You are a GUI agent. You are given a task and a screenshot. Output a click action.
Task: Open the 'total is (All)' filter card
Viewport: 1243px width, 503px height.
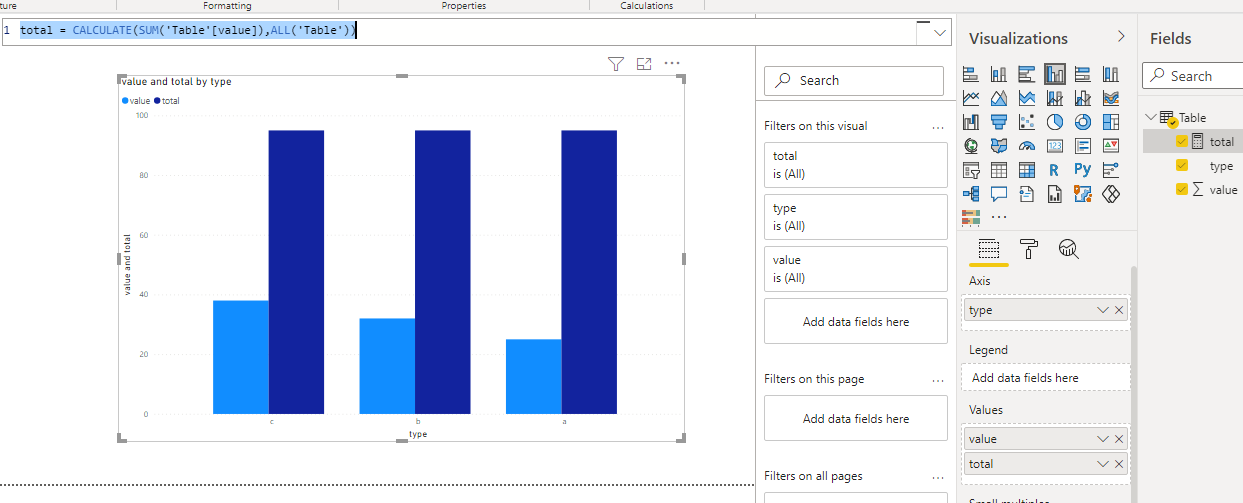pyautogui.click(x=856, y=165)
